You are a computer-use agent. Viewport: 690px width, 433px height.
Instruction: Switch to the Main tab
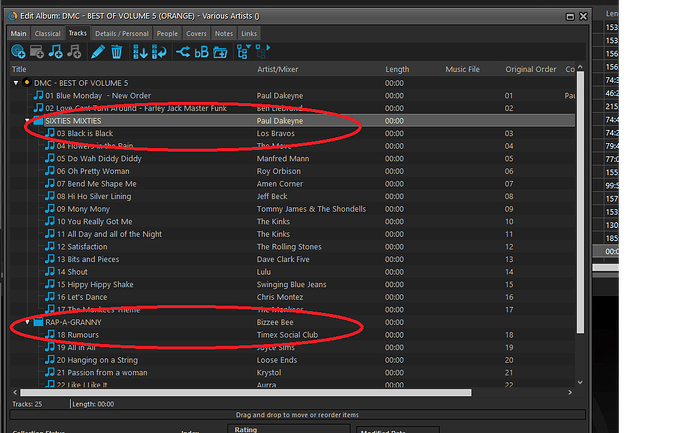pos(18,33)
